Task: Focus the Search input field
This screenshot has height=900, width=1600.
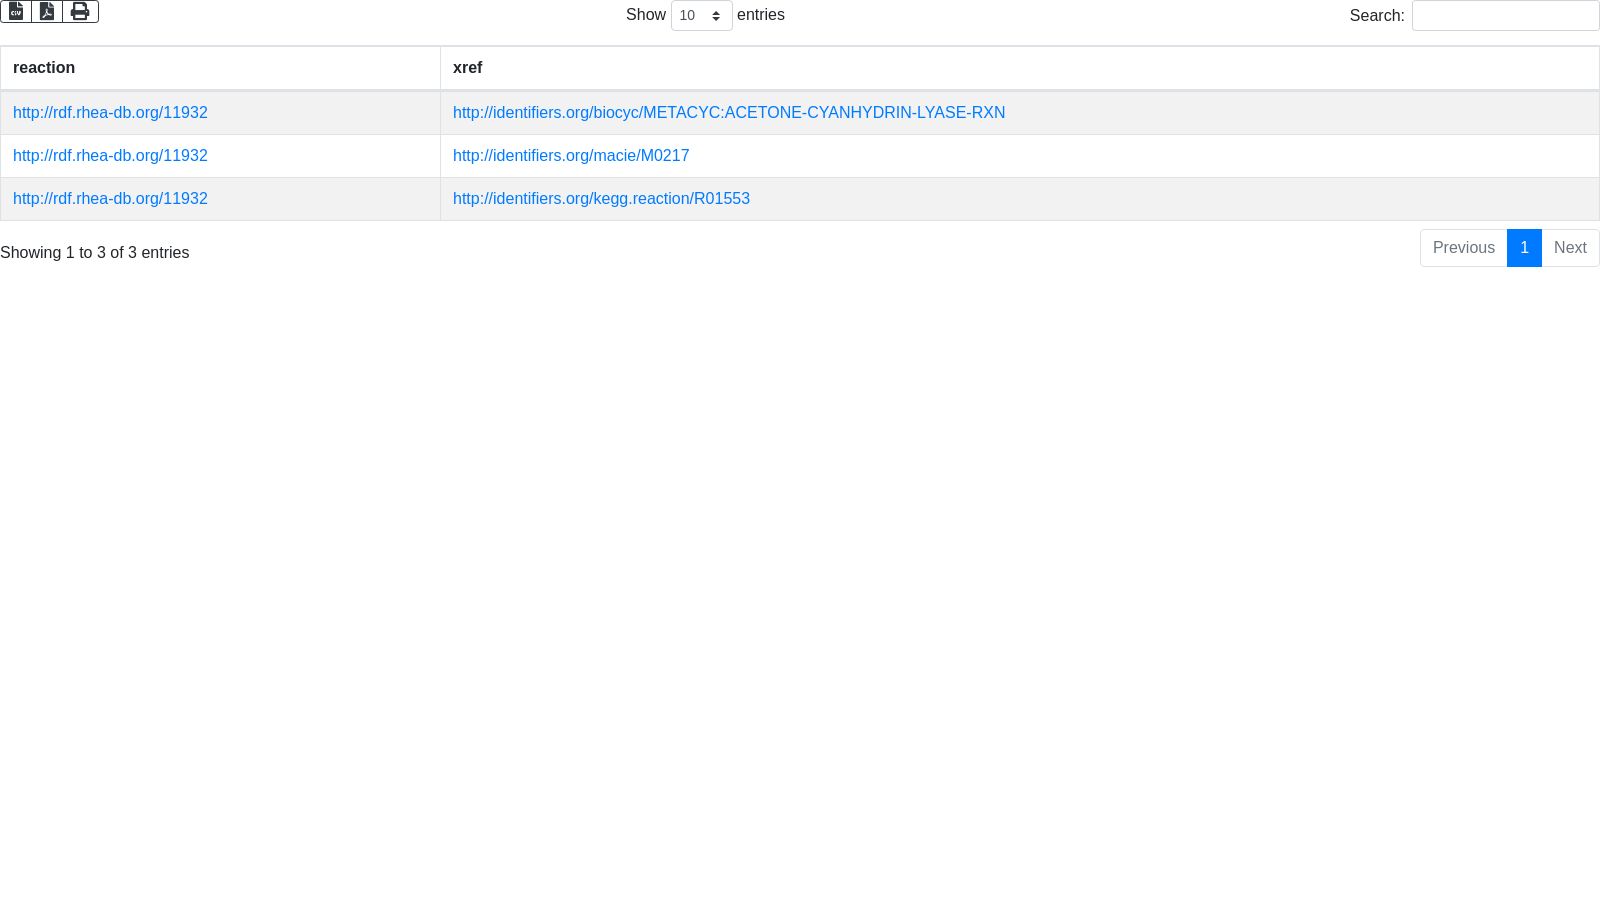Action: pyautogui.click(x=1505, y=16)
